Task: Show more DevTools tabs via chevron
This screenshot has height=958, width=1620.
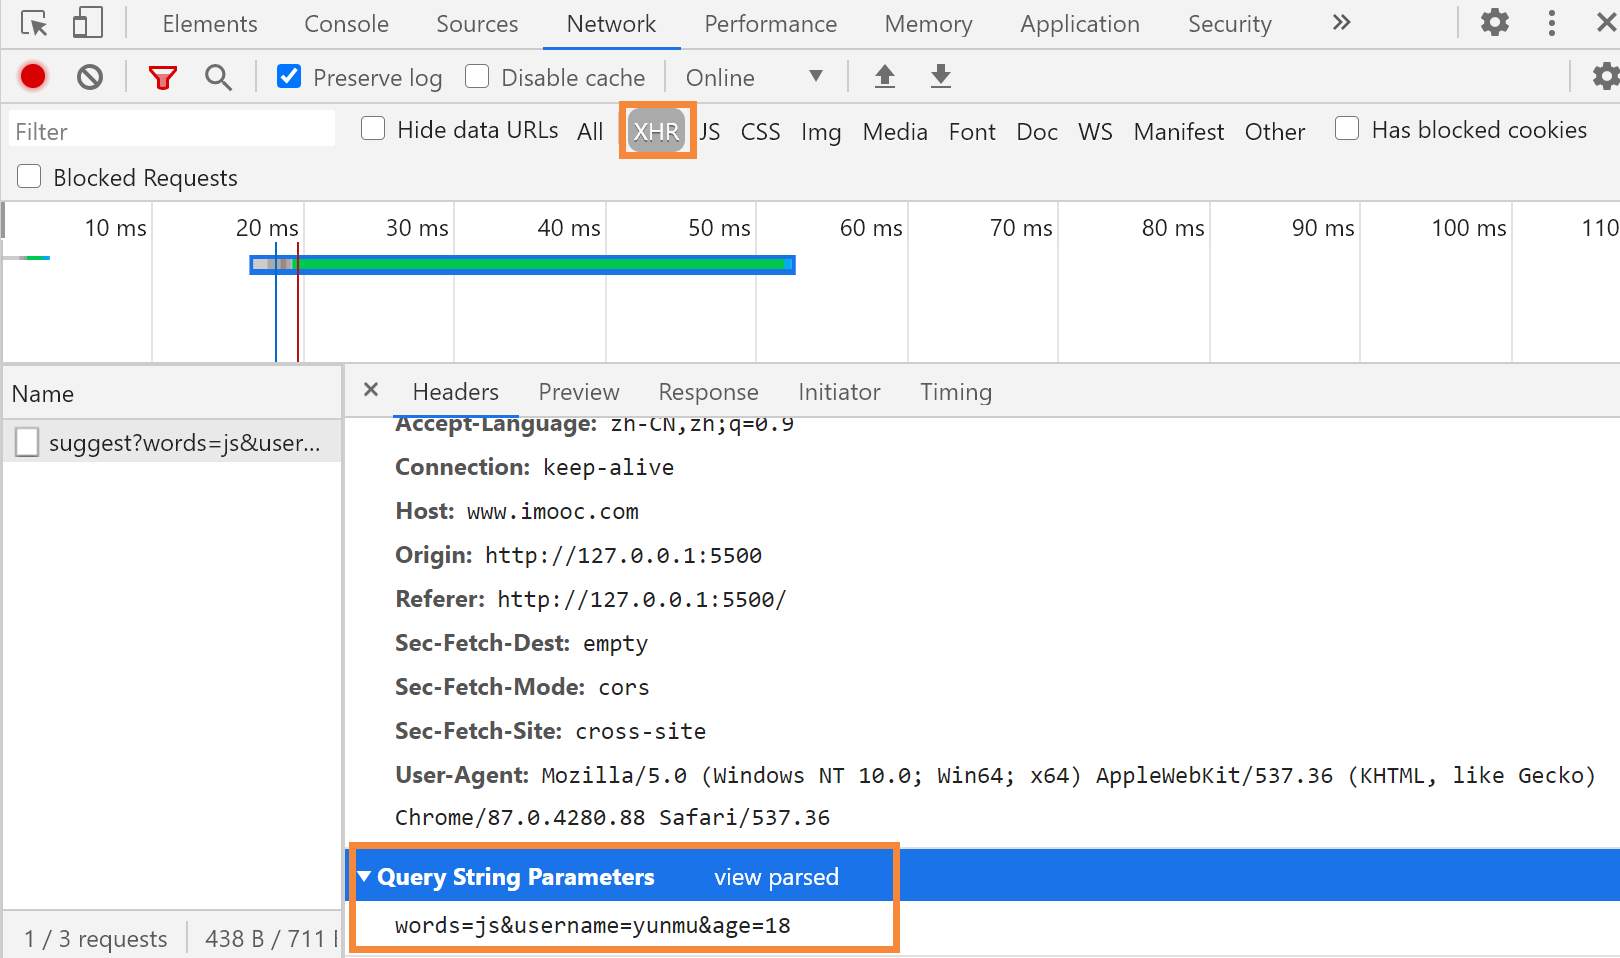Action: [x=1341, y=23]
